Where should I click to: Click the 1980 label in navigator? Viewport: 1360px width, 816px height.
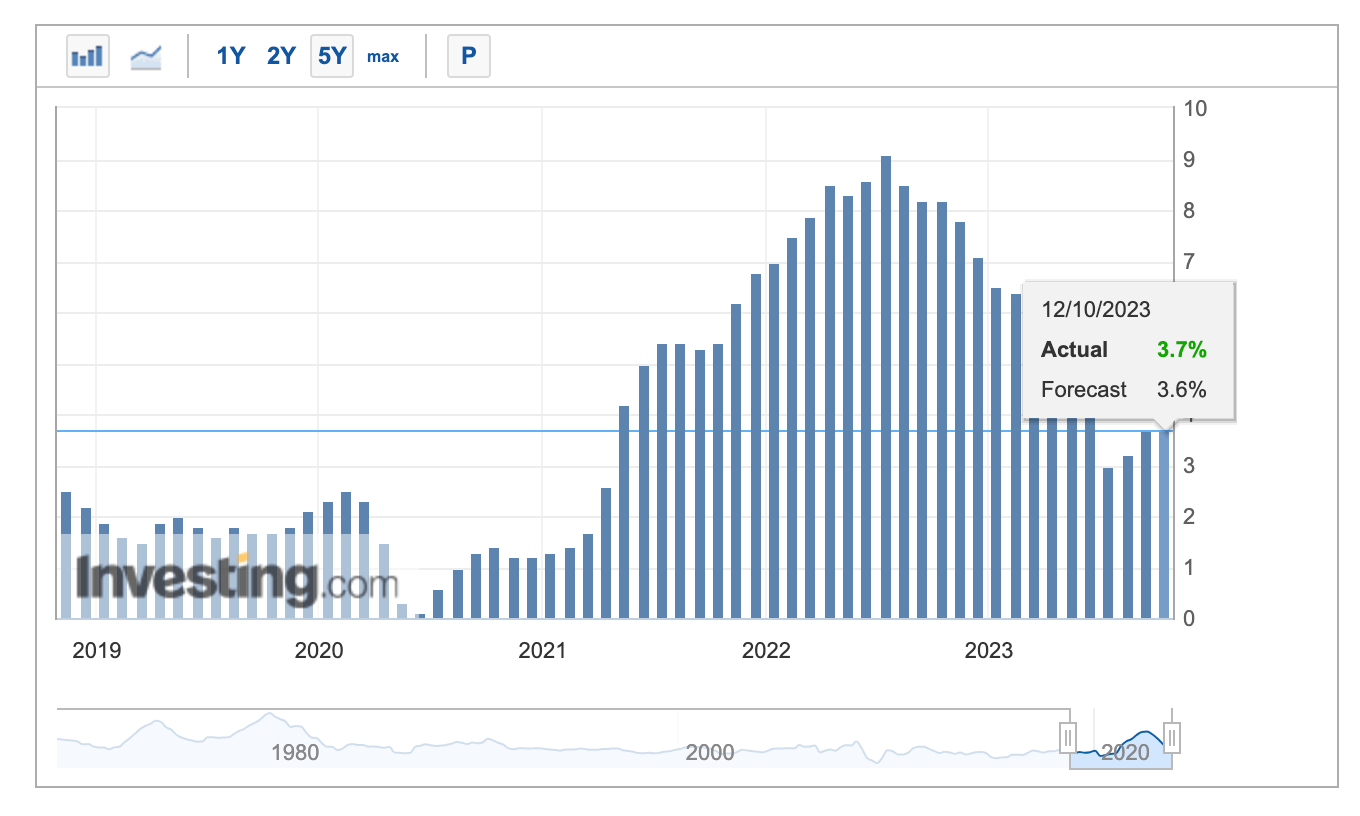(296, 752)
